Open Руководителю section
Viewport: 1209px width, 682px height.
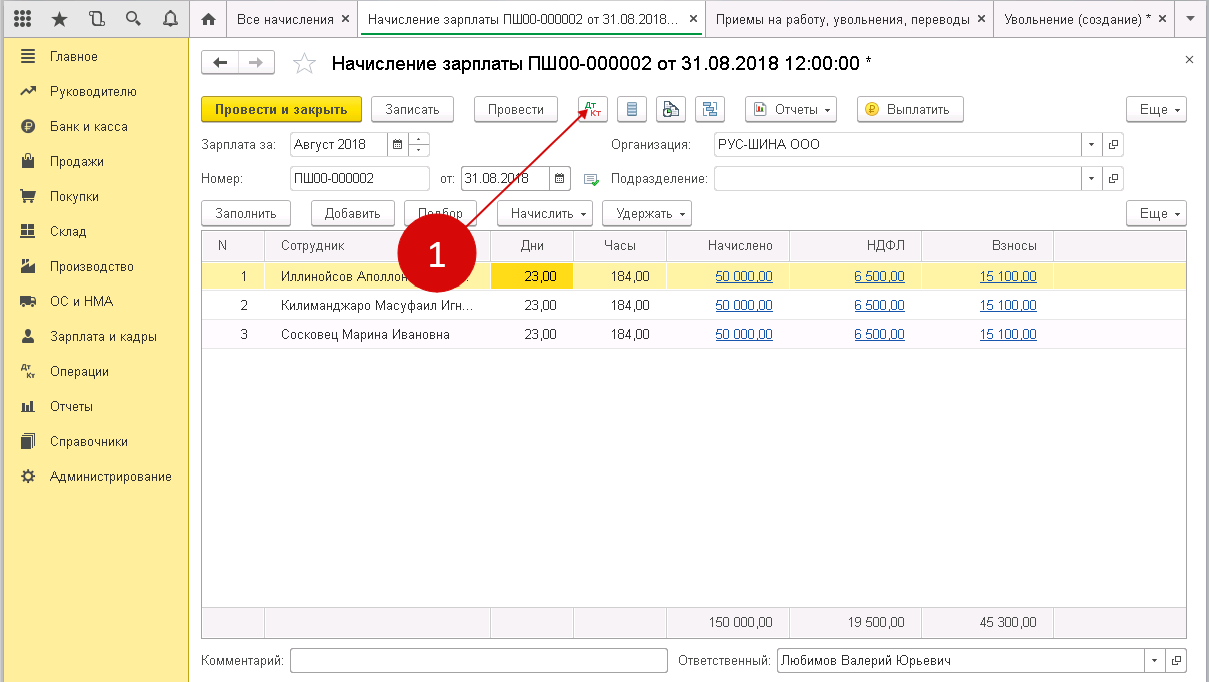click(94, 92)
